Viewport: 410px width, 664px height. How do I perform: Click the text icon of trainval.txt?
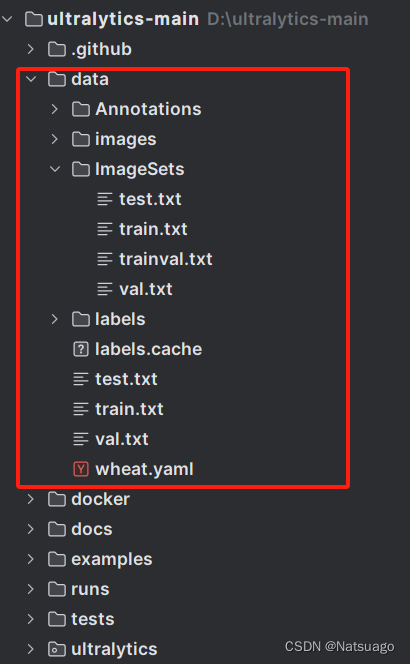coord(105,259)
